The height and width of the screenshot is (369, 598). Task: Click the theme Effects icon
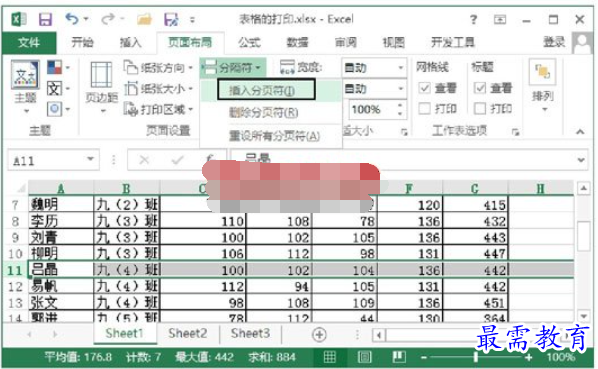coord(55,109)
